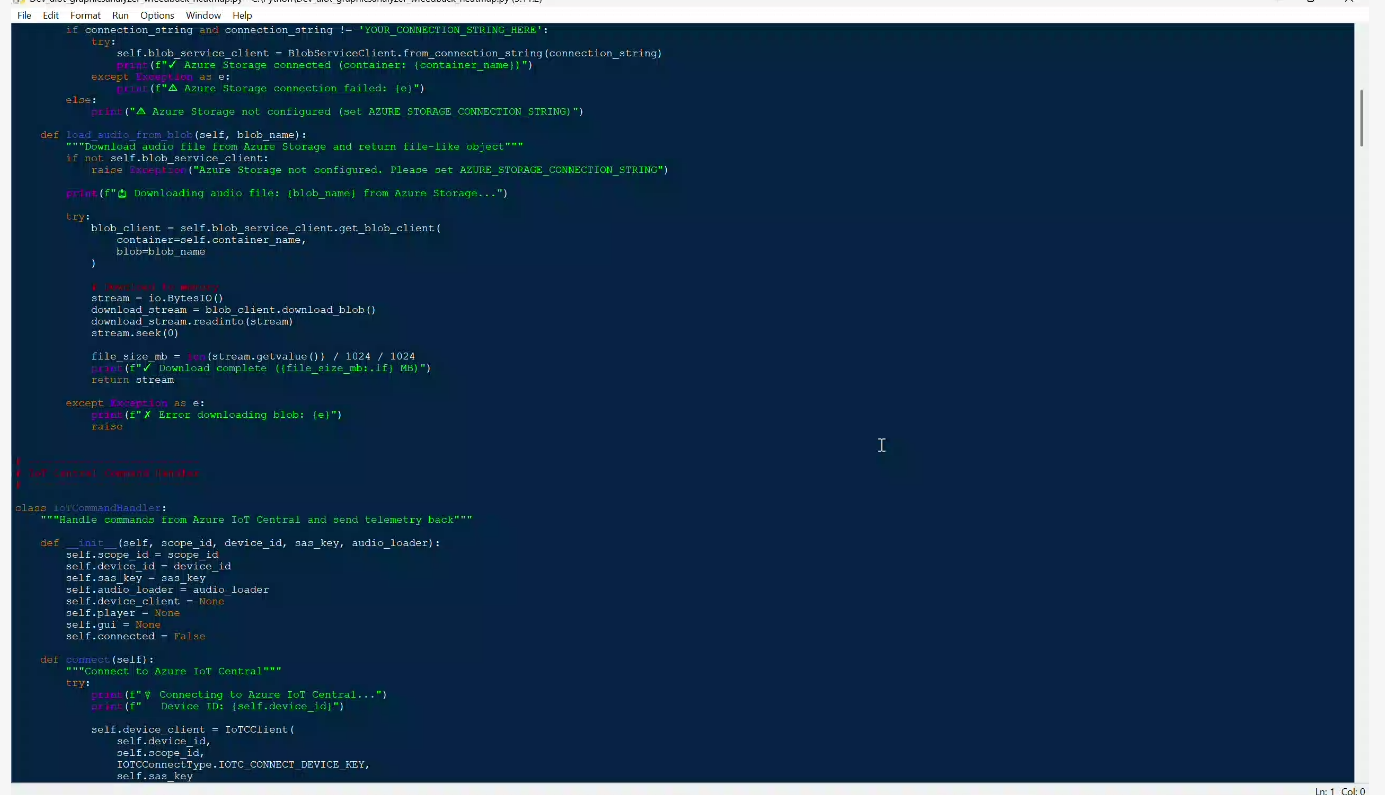Click the line "def __init__(self, scope_id, device_id, sas_key, audio_loader):"
Screen dimensions: 1385x795
[x=240, y=543]
